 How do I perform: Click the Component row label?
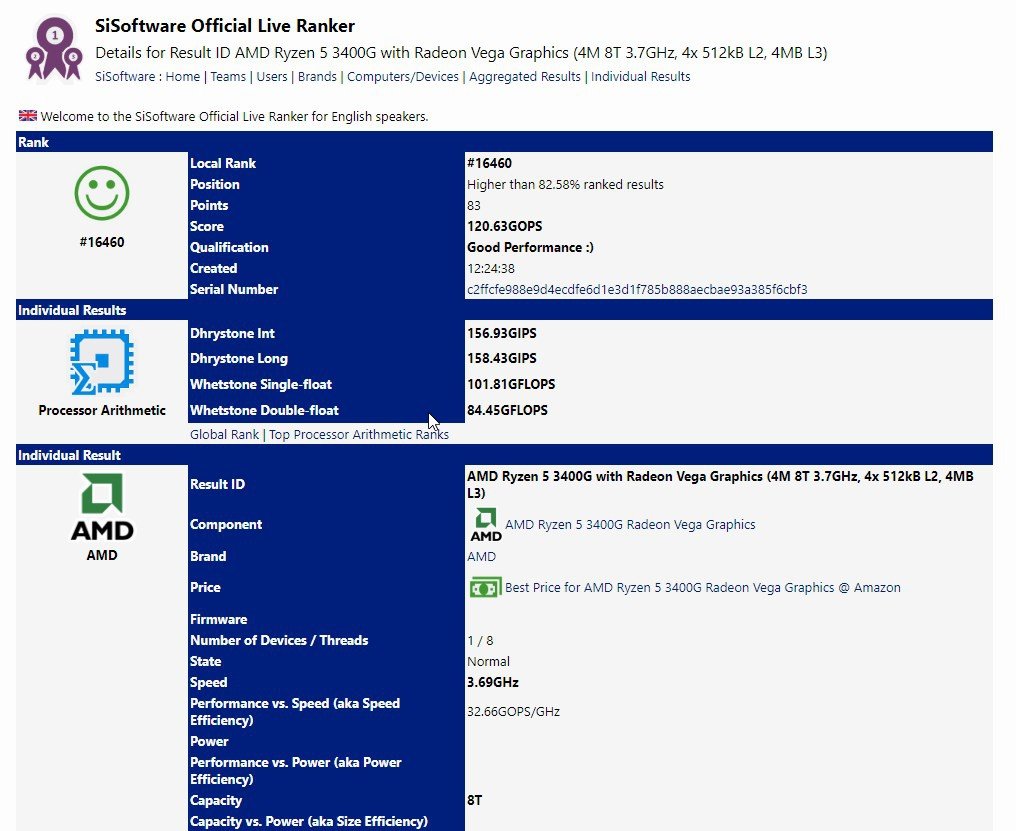point(225,524)
